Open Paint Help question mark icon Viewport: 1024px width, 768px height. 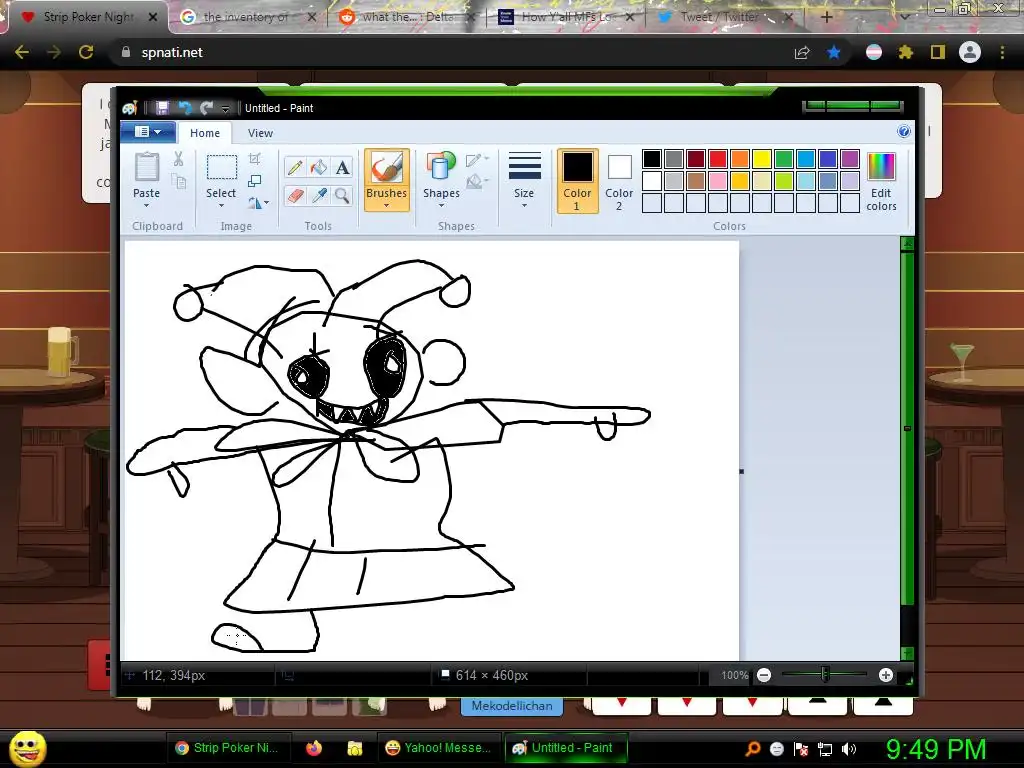[904, 131]
